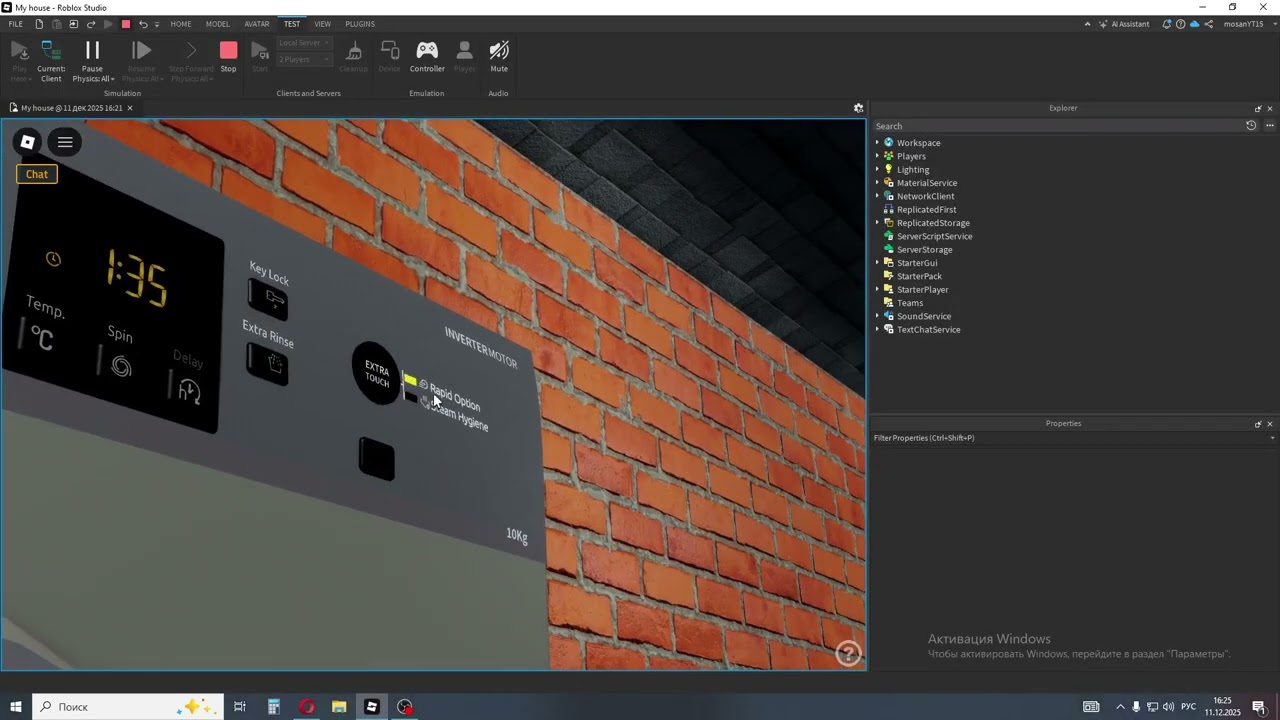Select the TEST ribbon tab

[291, 24]
